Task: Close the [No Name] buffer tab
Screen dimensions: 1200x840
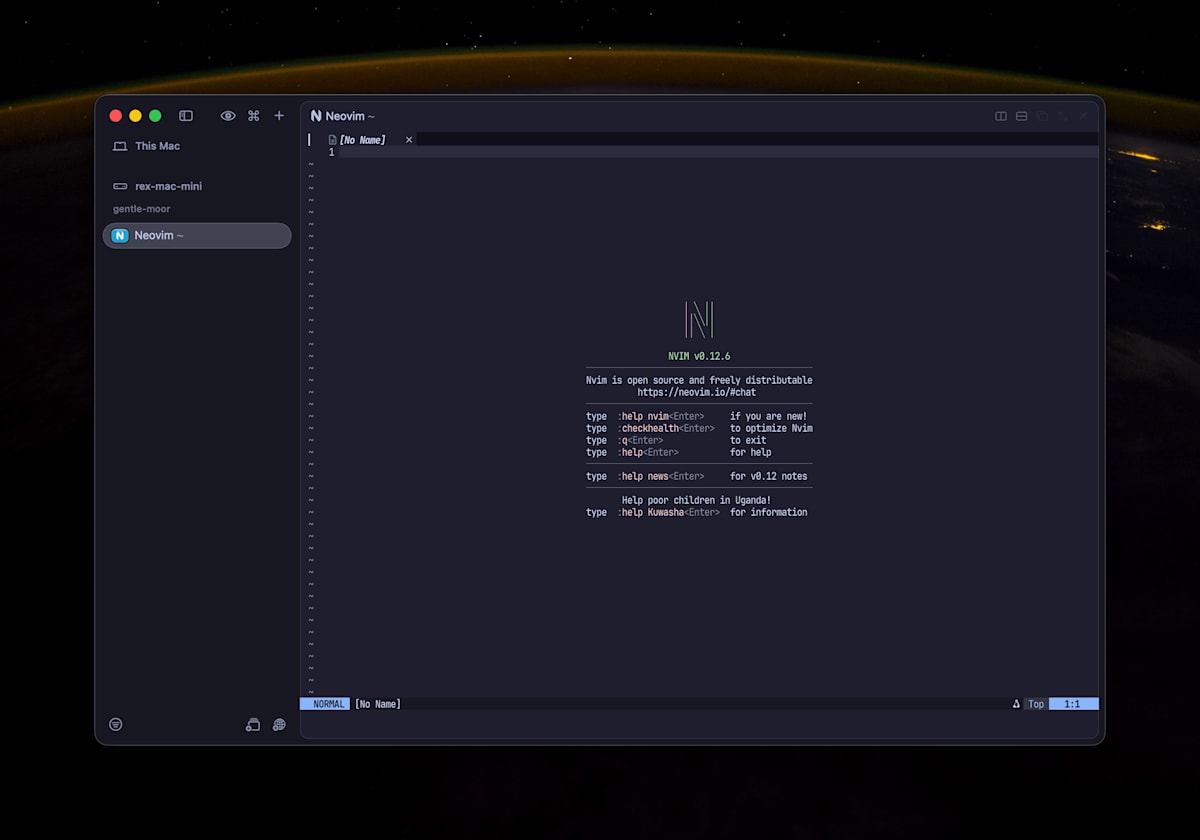Action: pos(409,140)
